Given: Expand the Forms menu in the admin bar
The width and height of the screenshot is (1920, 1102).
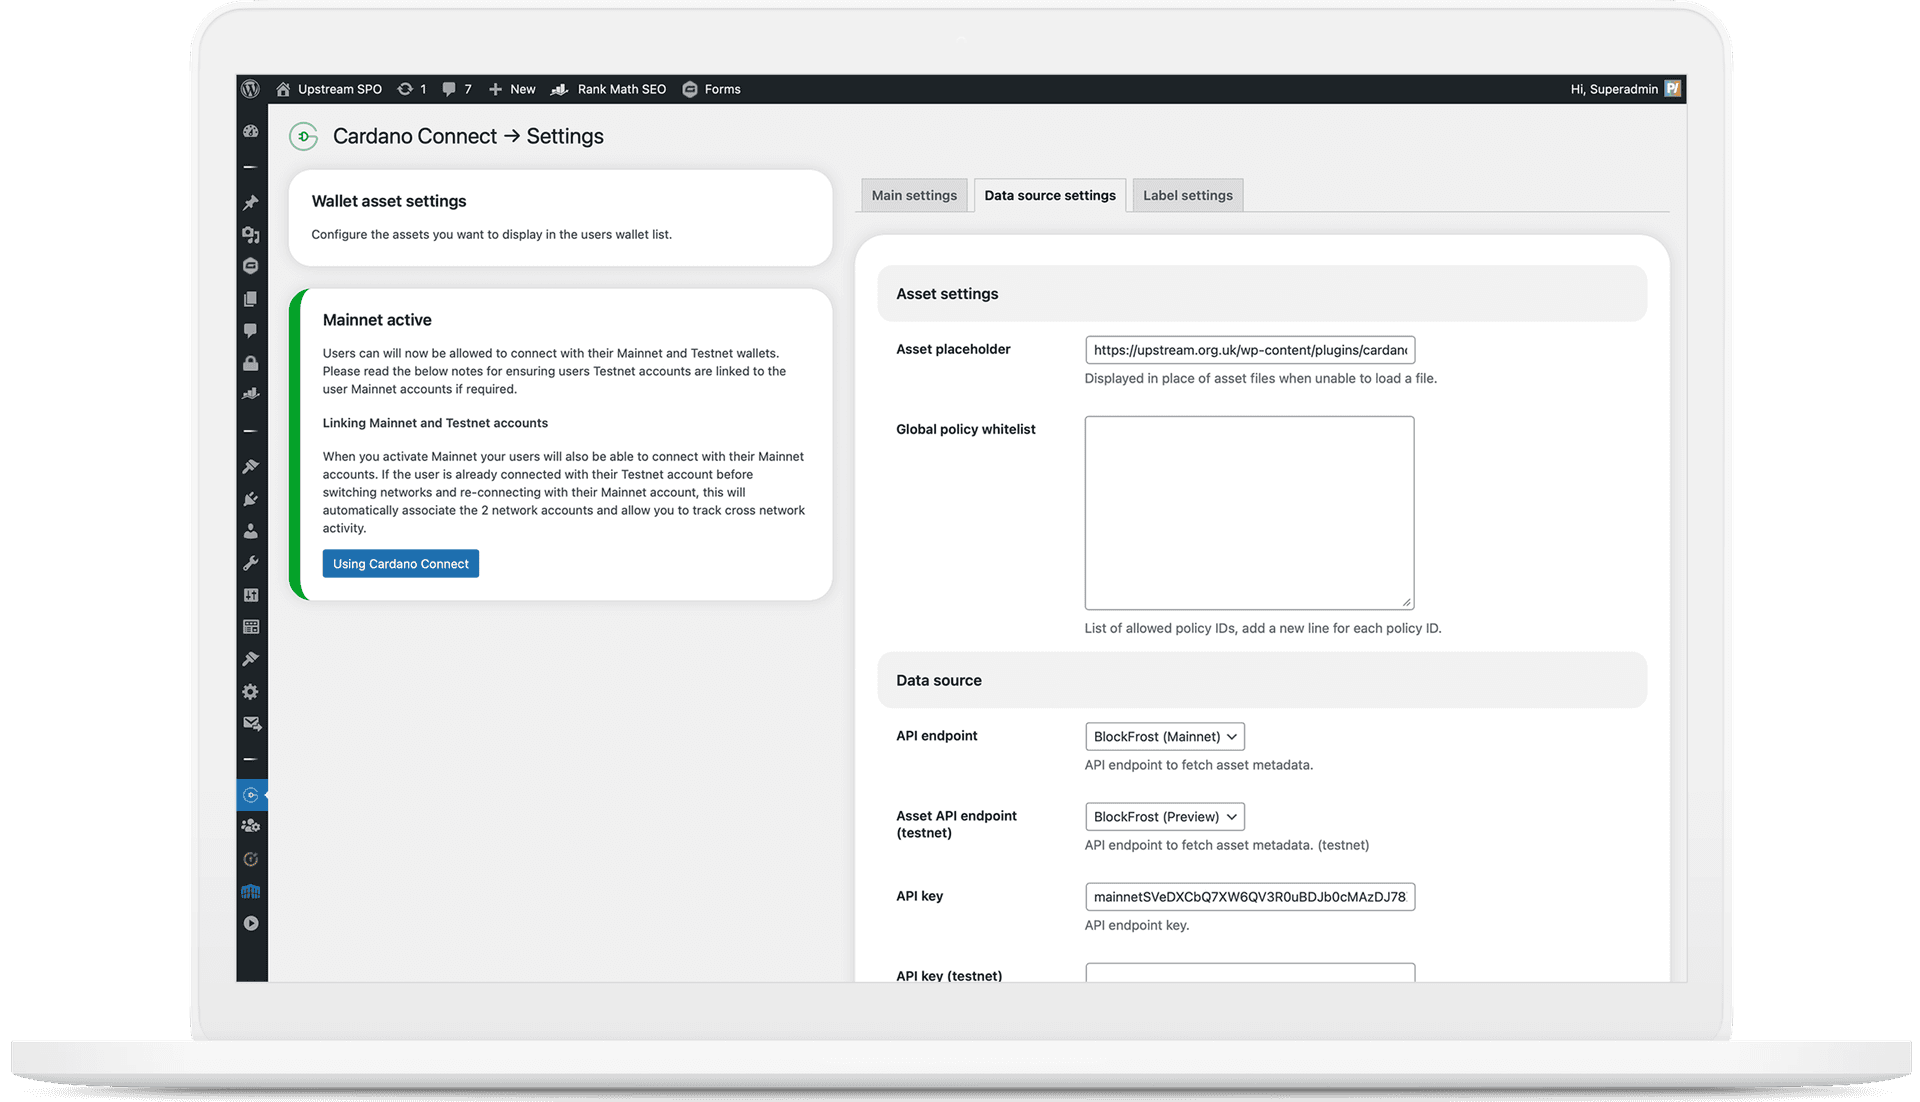Looking at the screenshot, I should pyautogui.click(x=711, y=89).
